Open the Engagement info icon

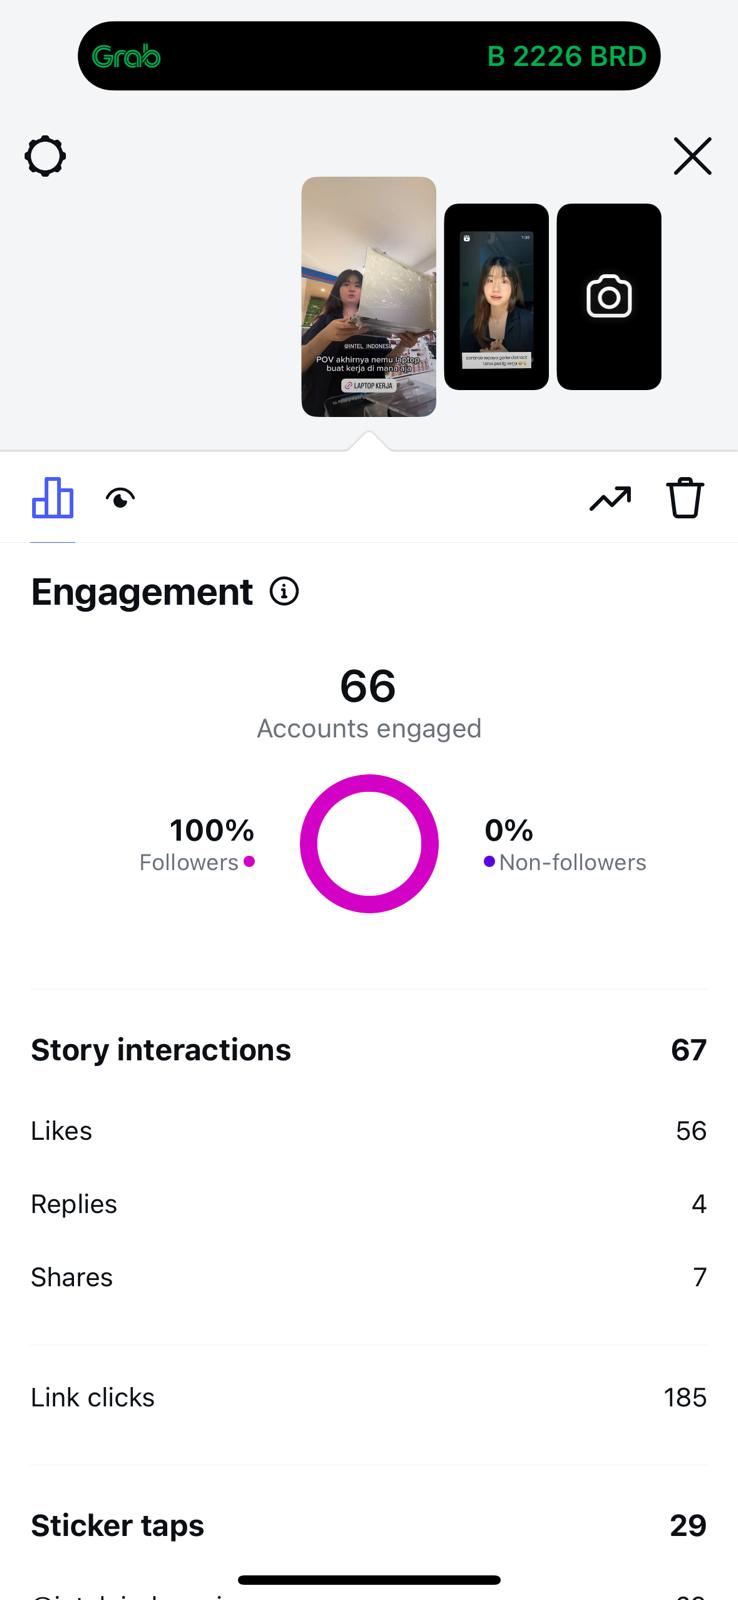tap(284, 592)
